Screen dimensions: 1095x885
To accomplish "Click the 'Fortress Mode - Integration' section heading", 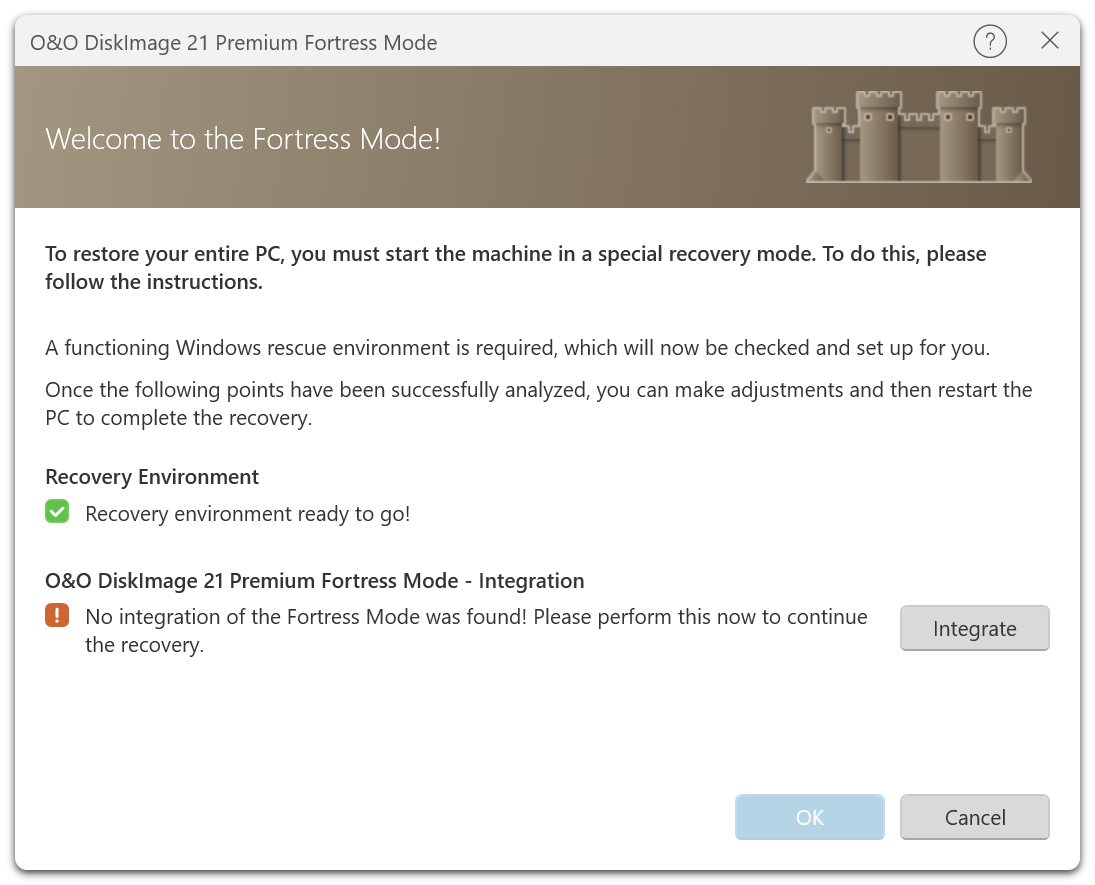I will tap(314, 580).
